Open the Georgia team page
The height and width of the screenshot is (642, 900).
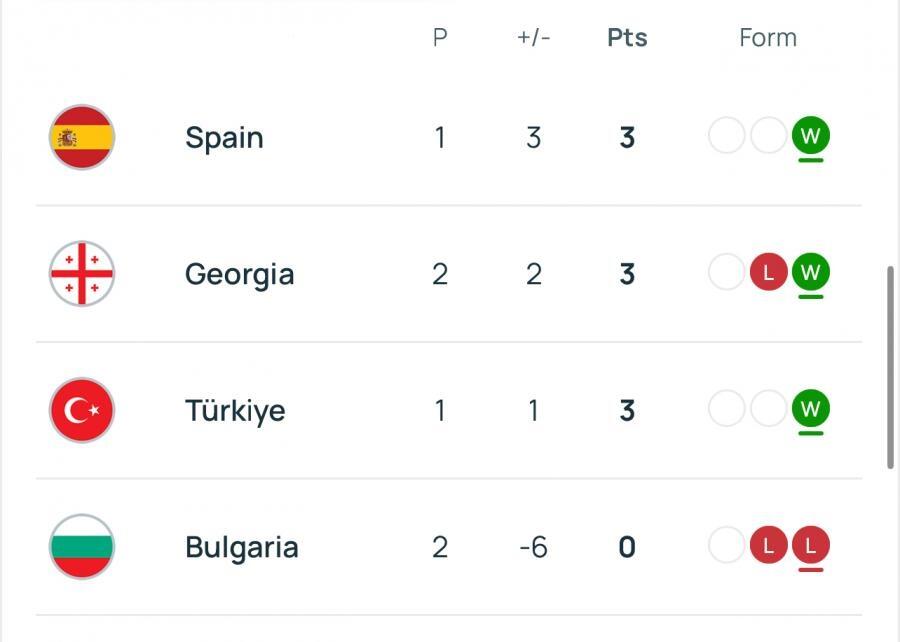click(x=239, y=275)
